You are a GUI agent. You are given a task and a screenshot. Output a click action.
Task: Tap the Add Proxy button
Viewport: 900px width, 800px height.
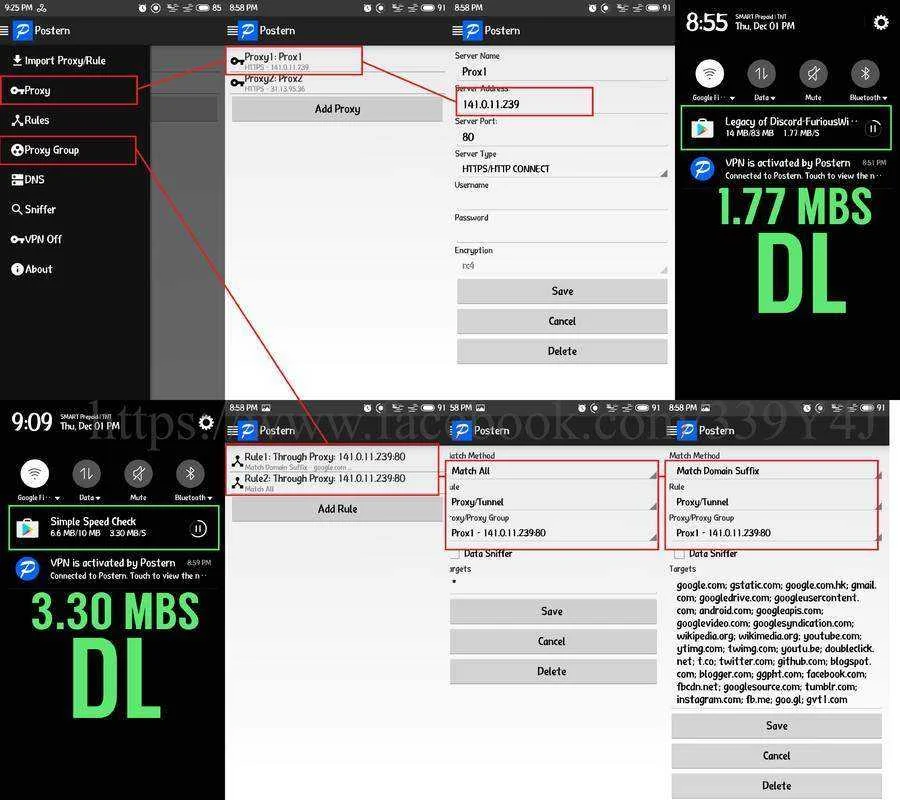(337, 108)
